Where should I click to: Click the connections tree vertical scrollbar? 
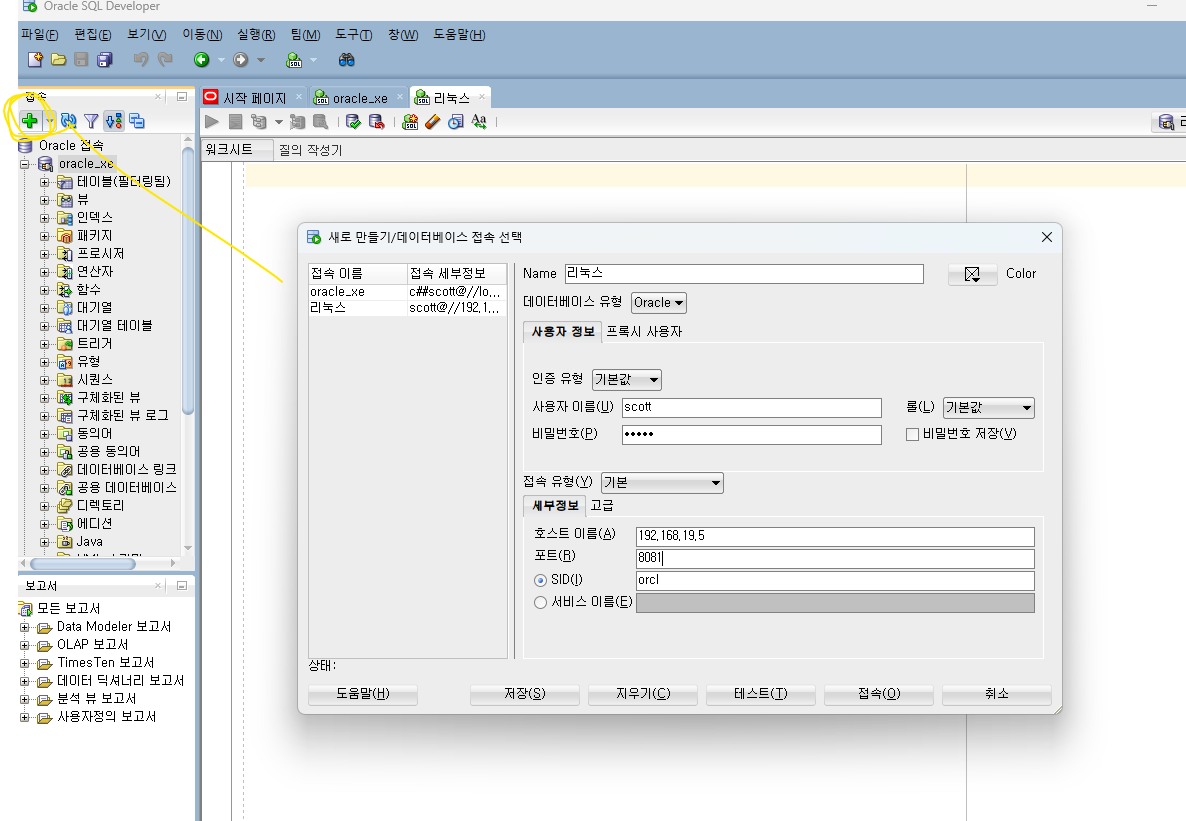coord(188,280)
